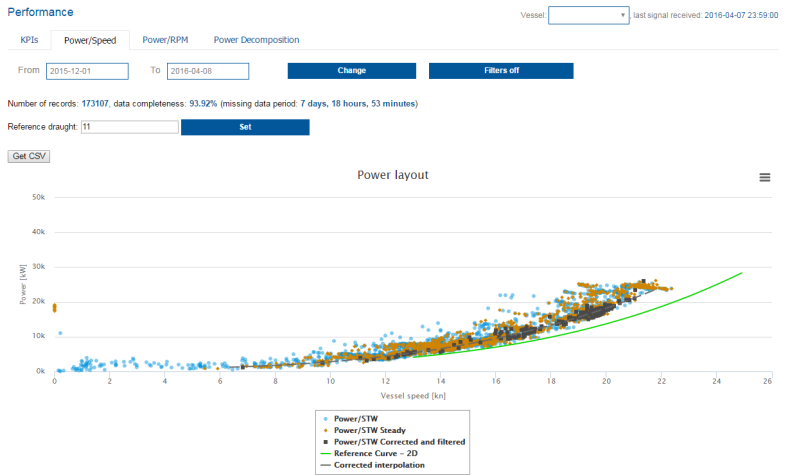Focus the From date field
The width and height of the screenshot is (790, 476).
coord(88,71)
